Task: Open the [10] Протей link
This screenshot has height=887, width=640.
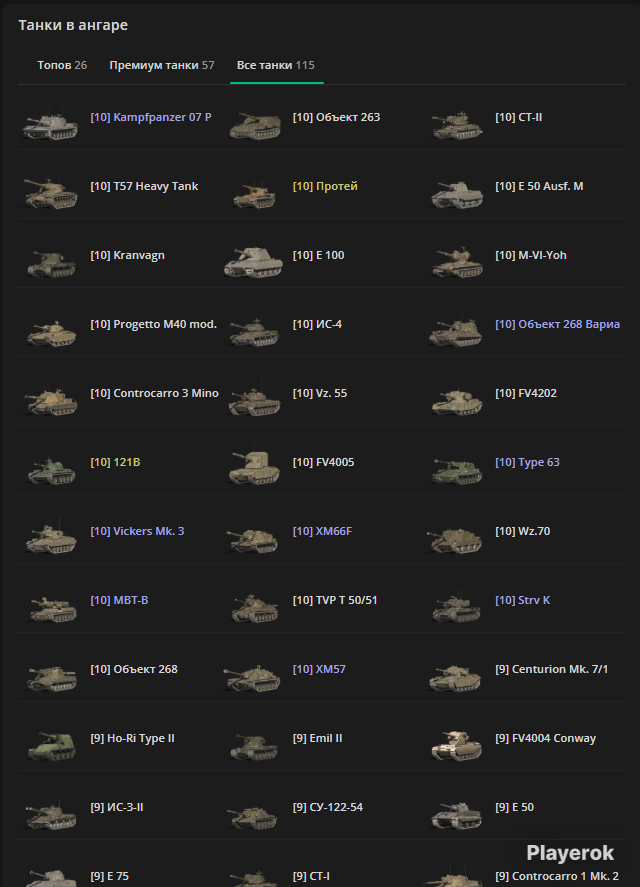Action: pyautogui.click(x=325, y=186)
